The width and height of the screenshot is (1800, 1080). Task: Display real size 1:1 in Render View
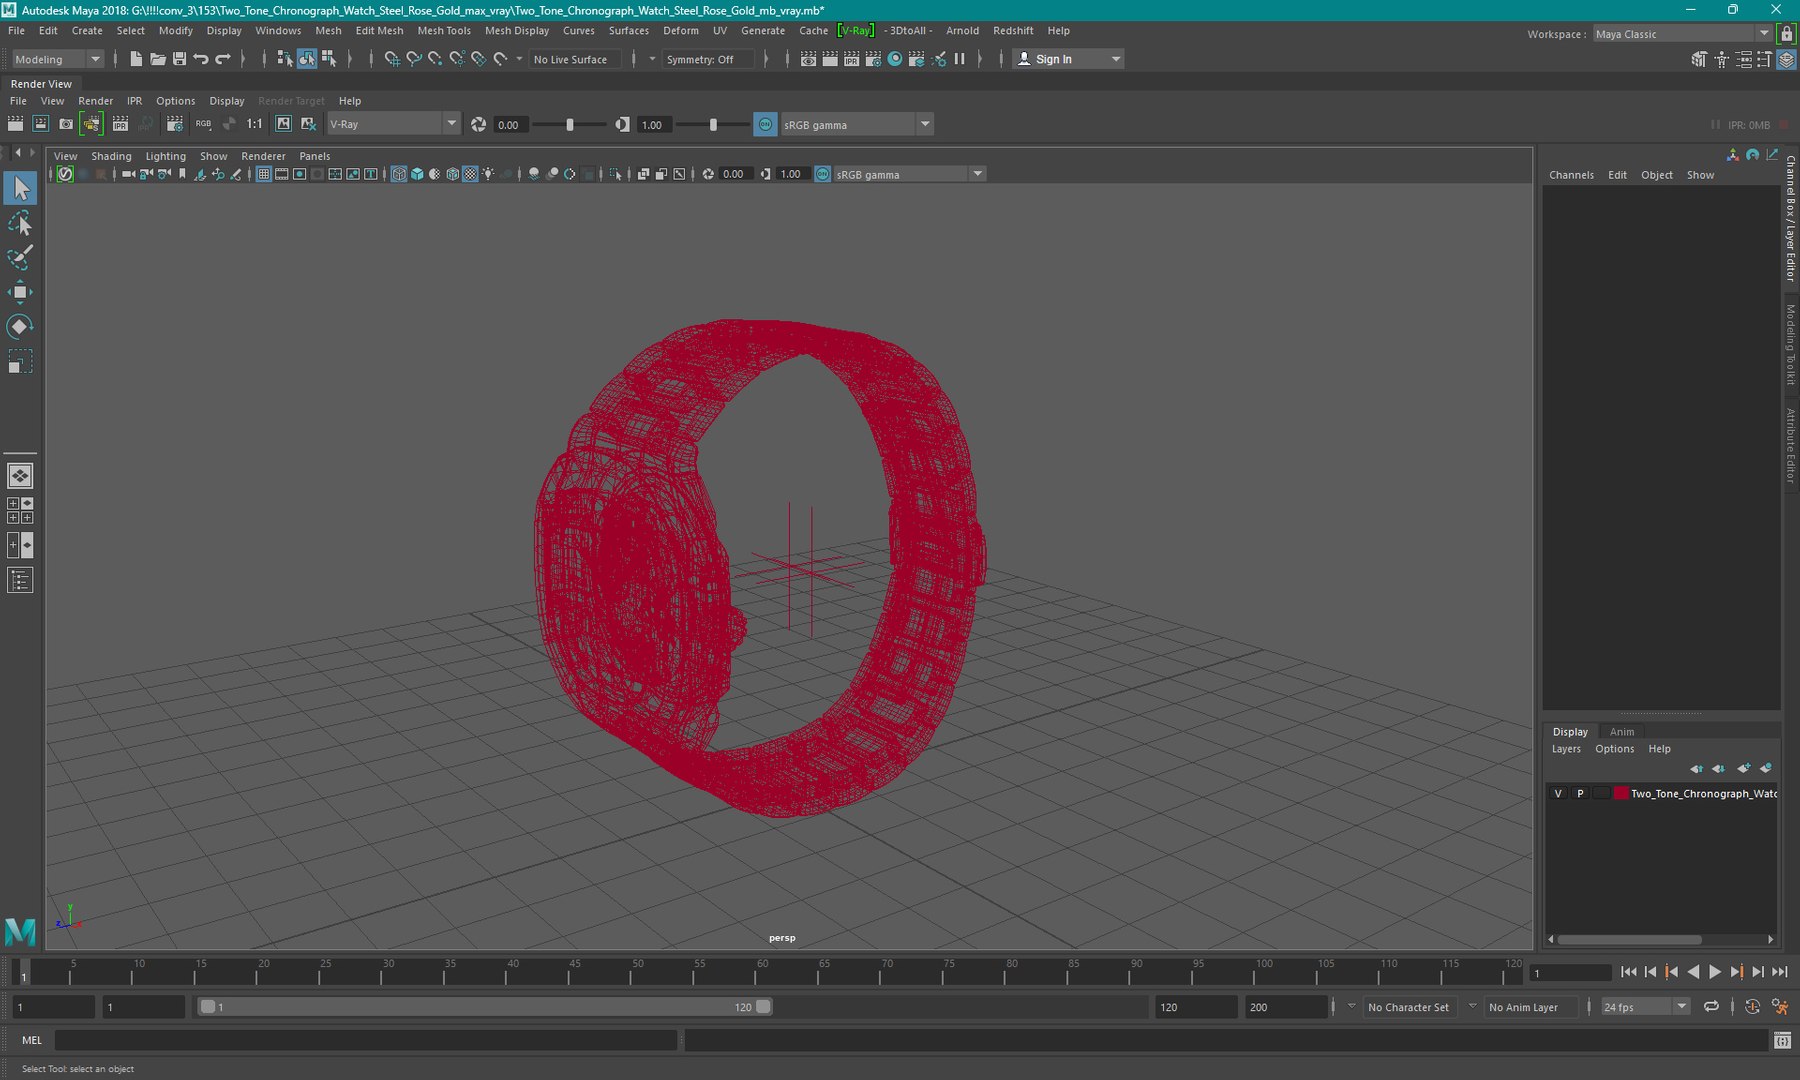pos(255,124)
